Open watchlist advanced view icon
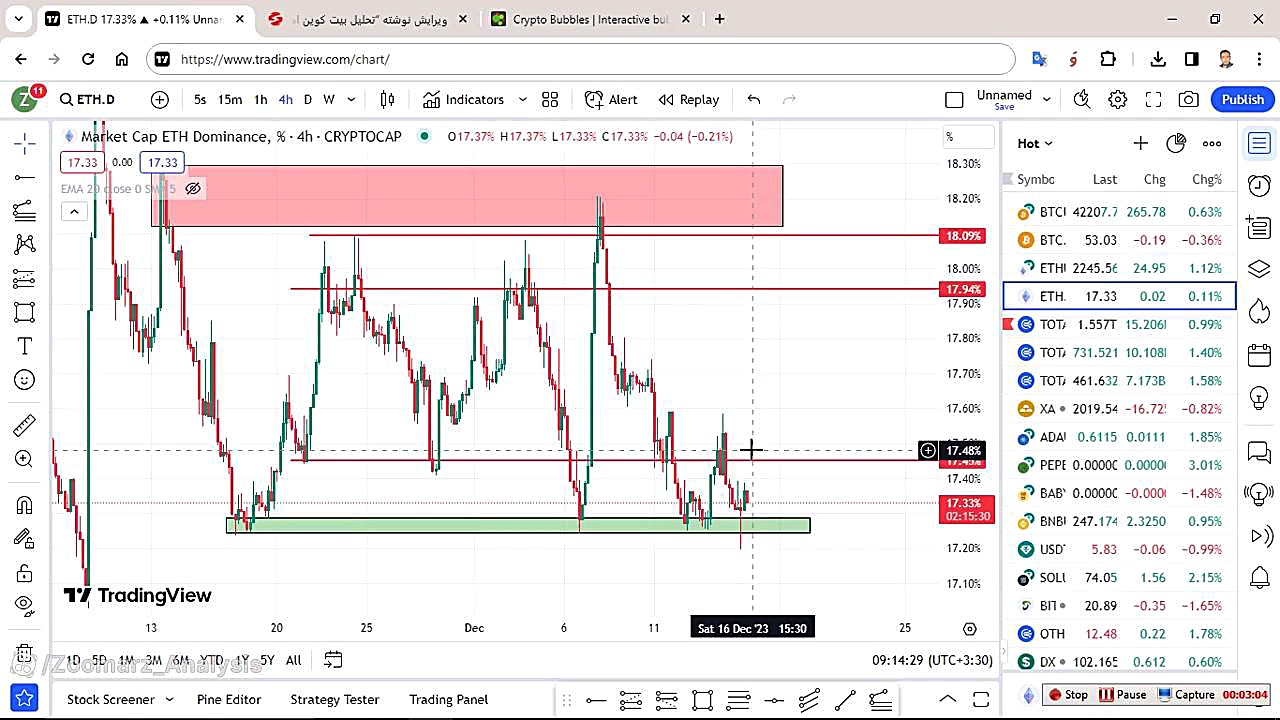The width and height of the screenshot is (1280, 720). click(1176, 143)
